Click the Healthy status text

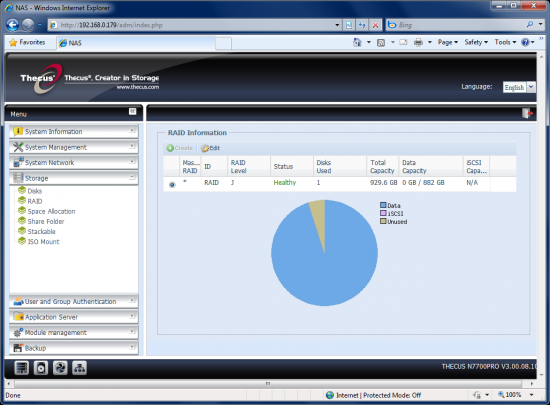click(284, 183)
